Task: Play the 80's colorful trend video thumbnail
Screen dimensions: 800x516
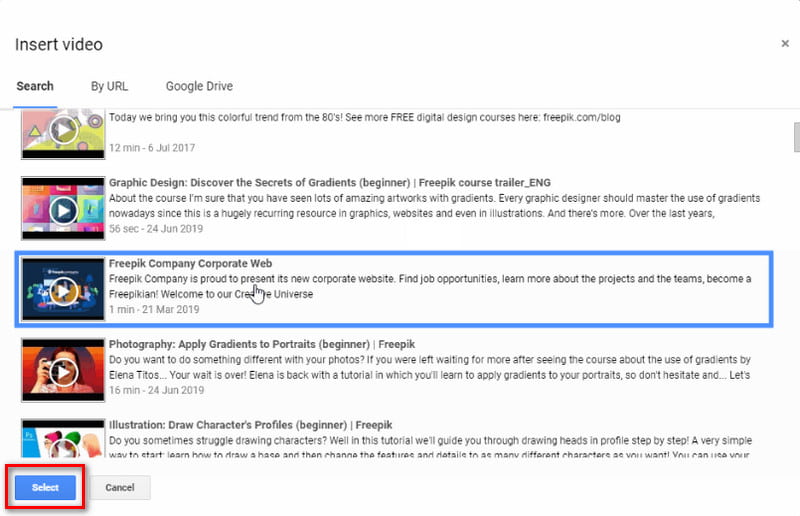Action: pos(63,134)
